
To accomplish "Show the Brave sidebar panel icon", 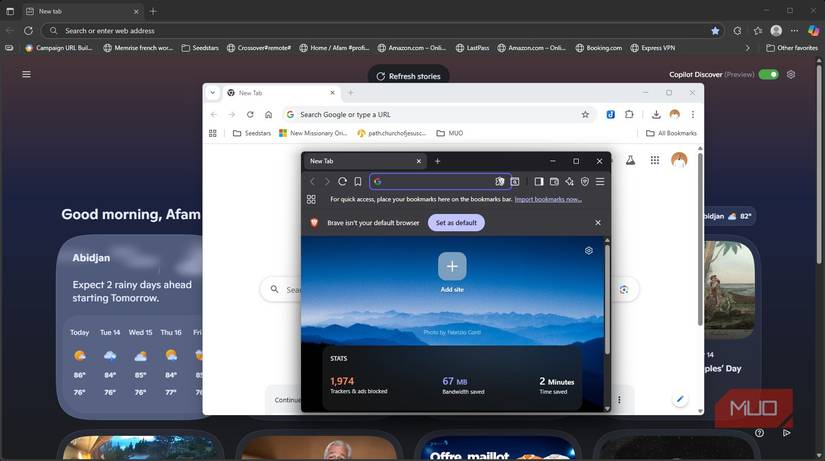I will pos(539,182).
